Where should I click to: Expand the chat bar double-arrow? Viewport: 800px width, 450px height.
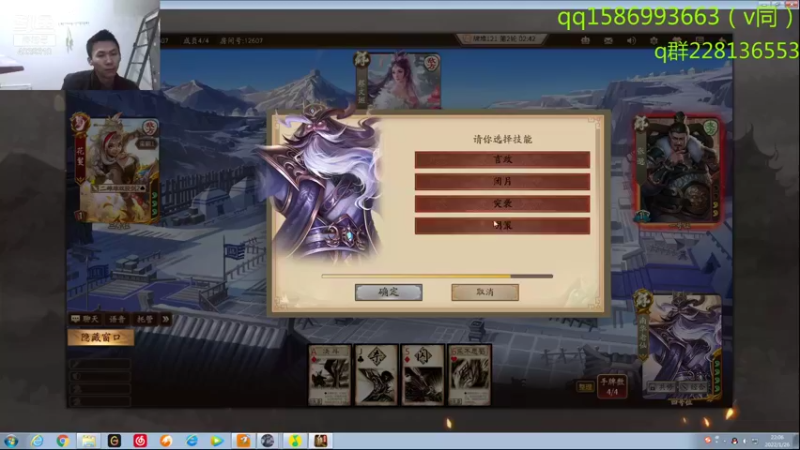pos(166,319)
